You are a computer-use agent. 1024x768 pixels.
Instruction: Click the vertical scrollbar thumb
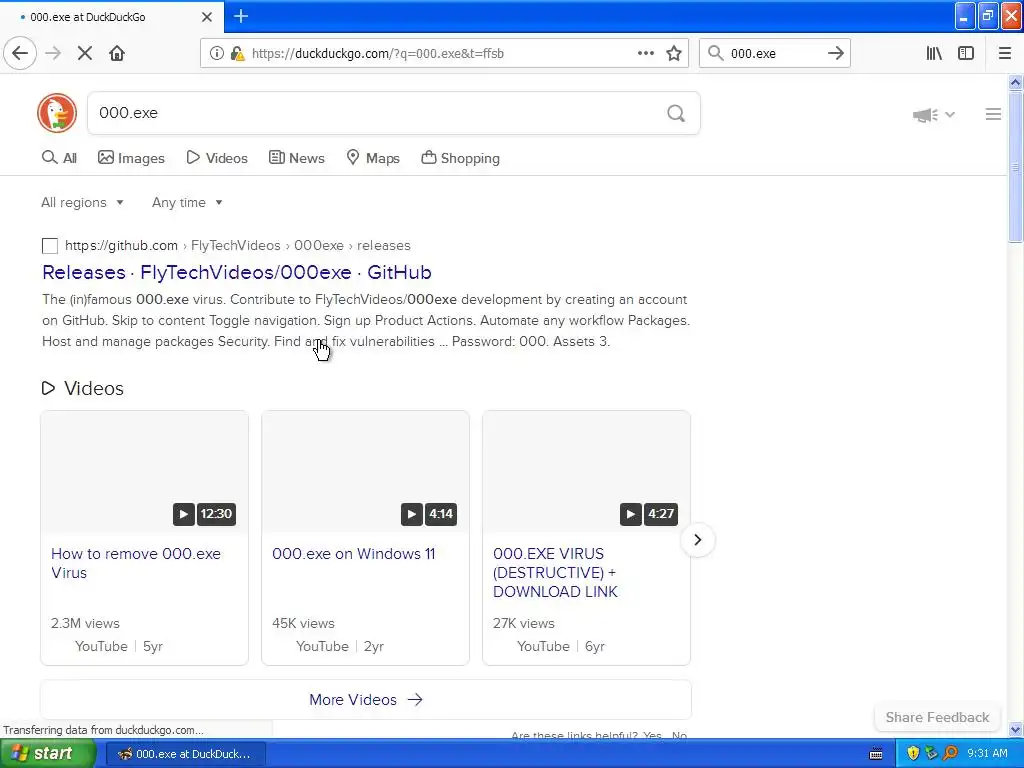click(x=1016, y=167)
